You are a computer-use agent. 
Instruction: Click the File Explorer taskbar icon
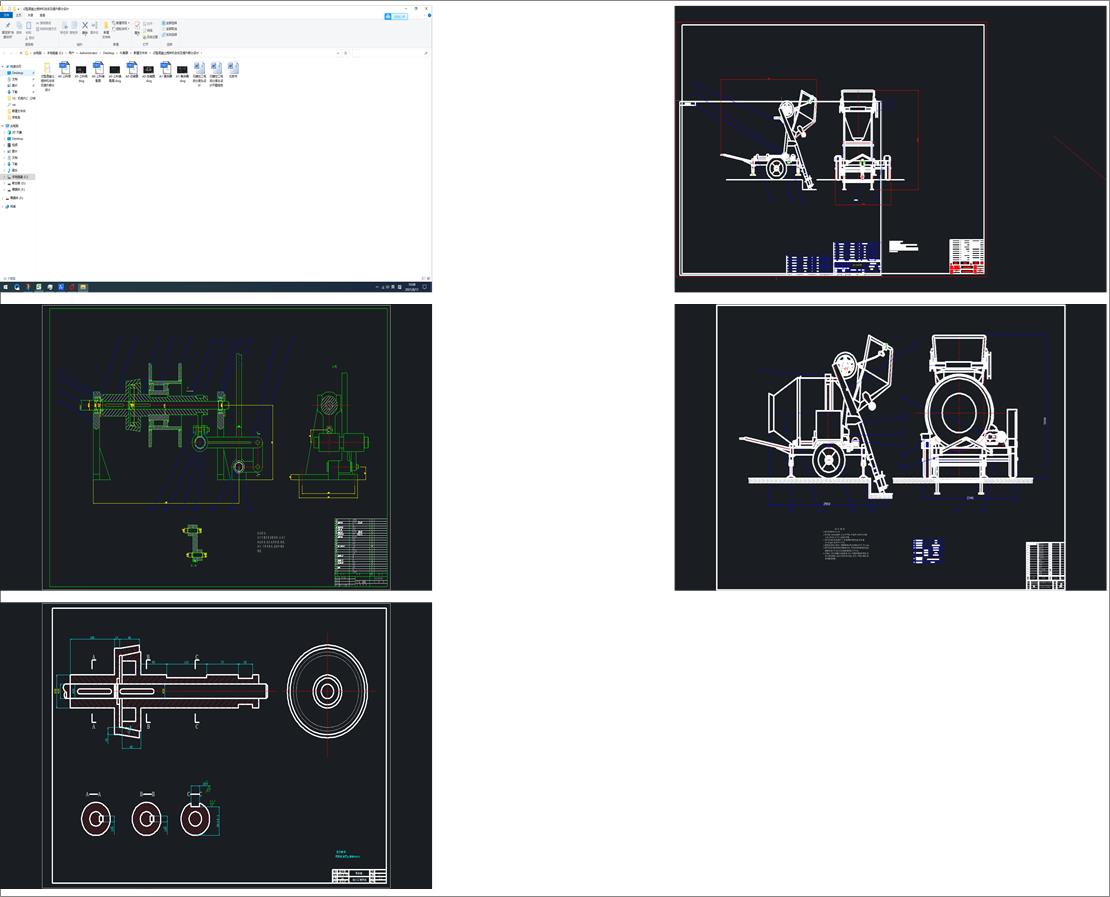click(x=83, y=287)
